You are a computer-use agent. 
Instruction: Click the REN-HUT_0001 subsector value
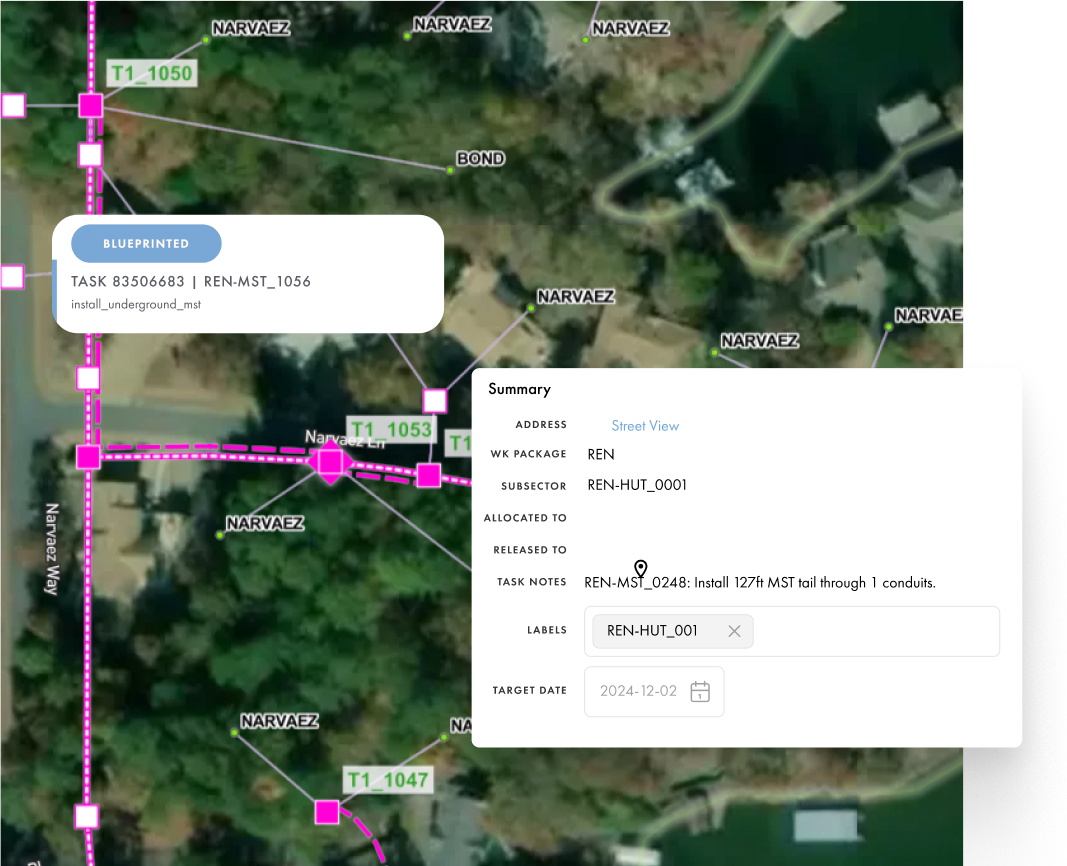pos(637,485)
